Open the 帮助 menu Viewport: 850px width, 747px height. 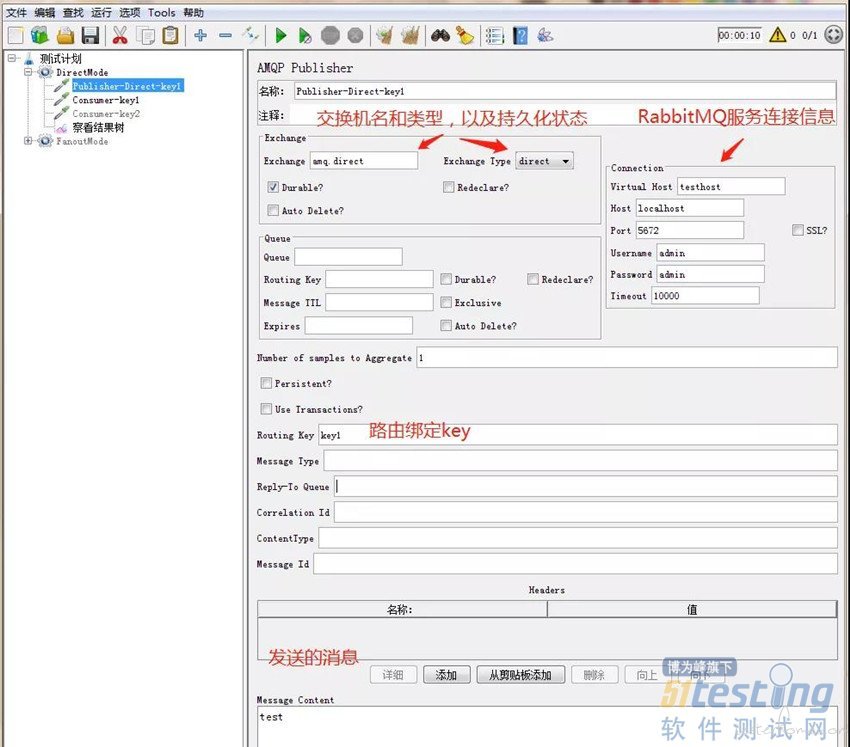pos(194,12)
